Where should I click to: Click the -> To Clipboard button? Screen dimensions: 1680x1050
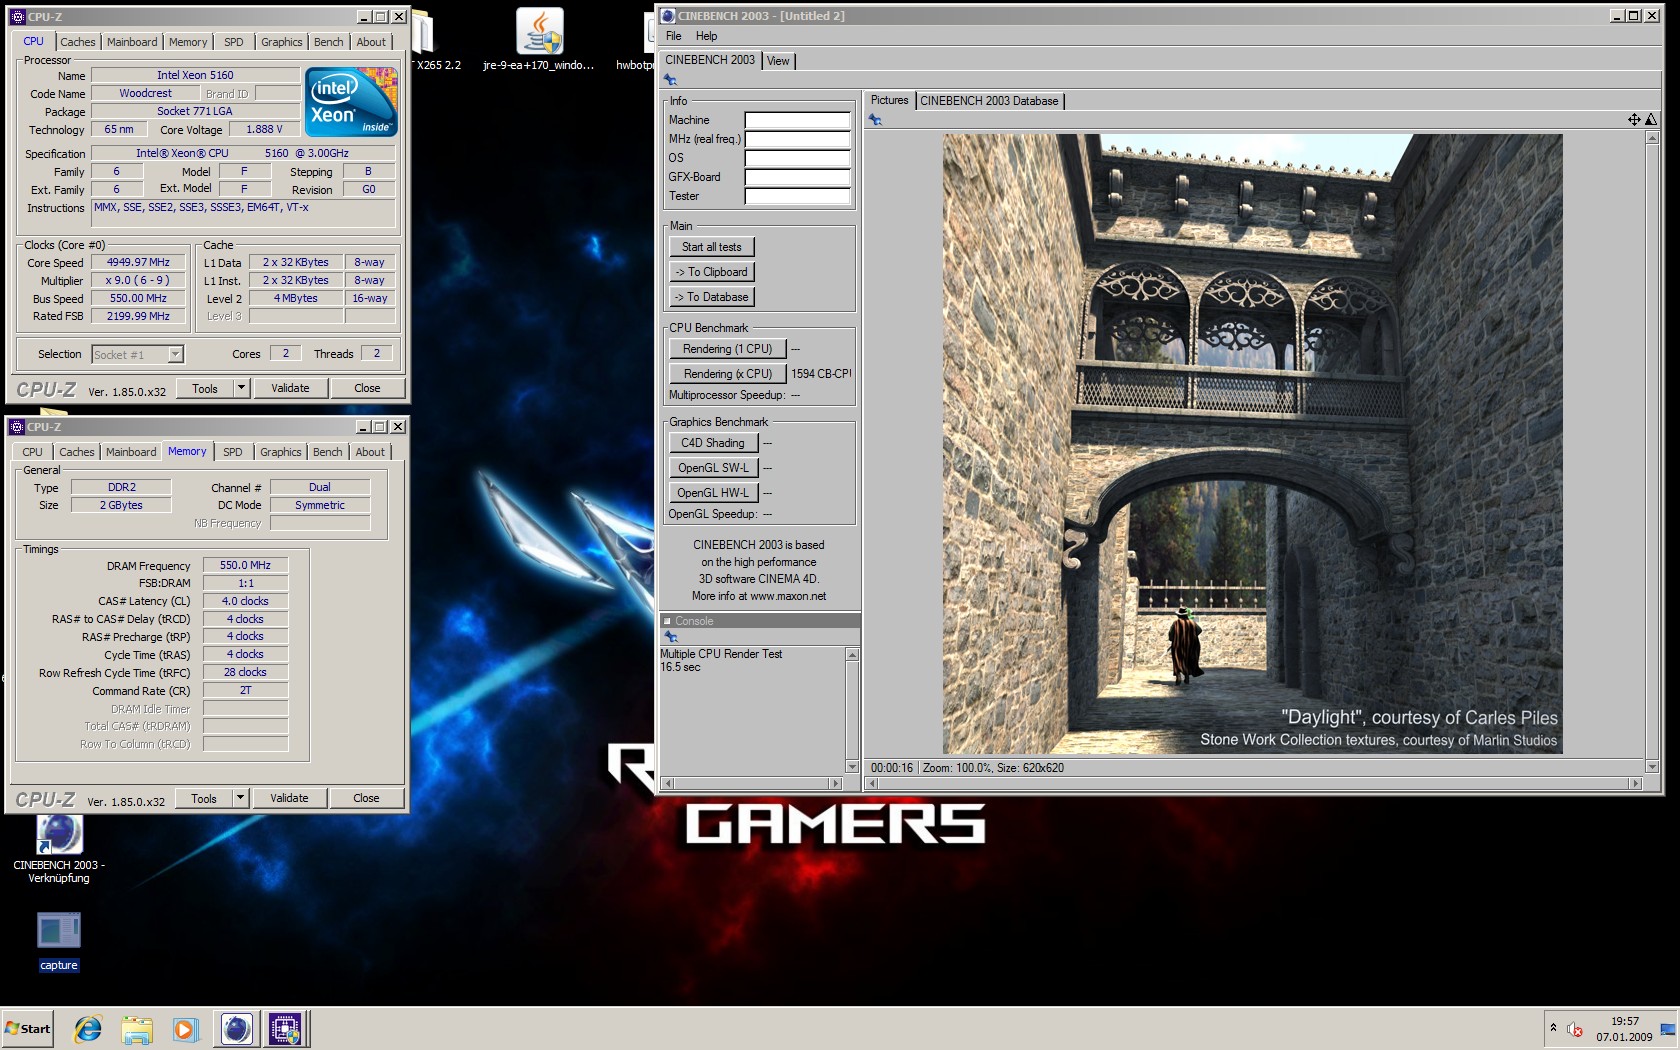point(712,272)
